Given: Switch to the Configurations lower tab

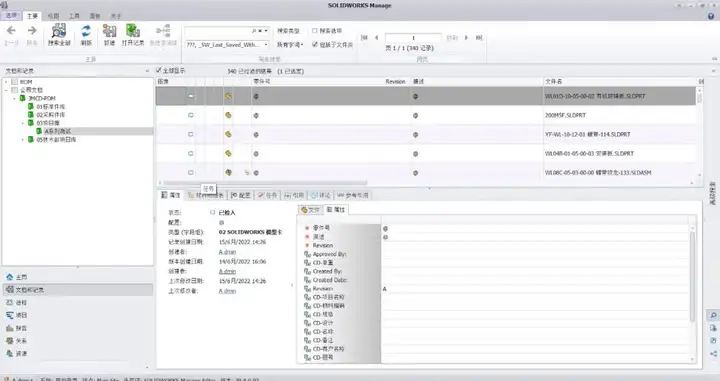Looking at the screenshot, I should (x=241, y=195).
